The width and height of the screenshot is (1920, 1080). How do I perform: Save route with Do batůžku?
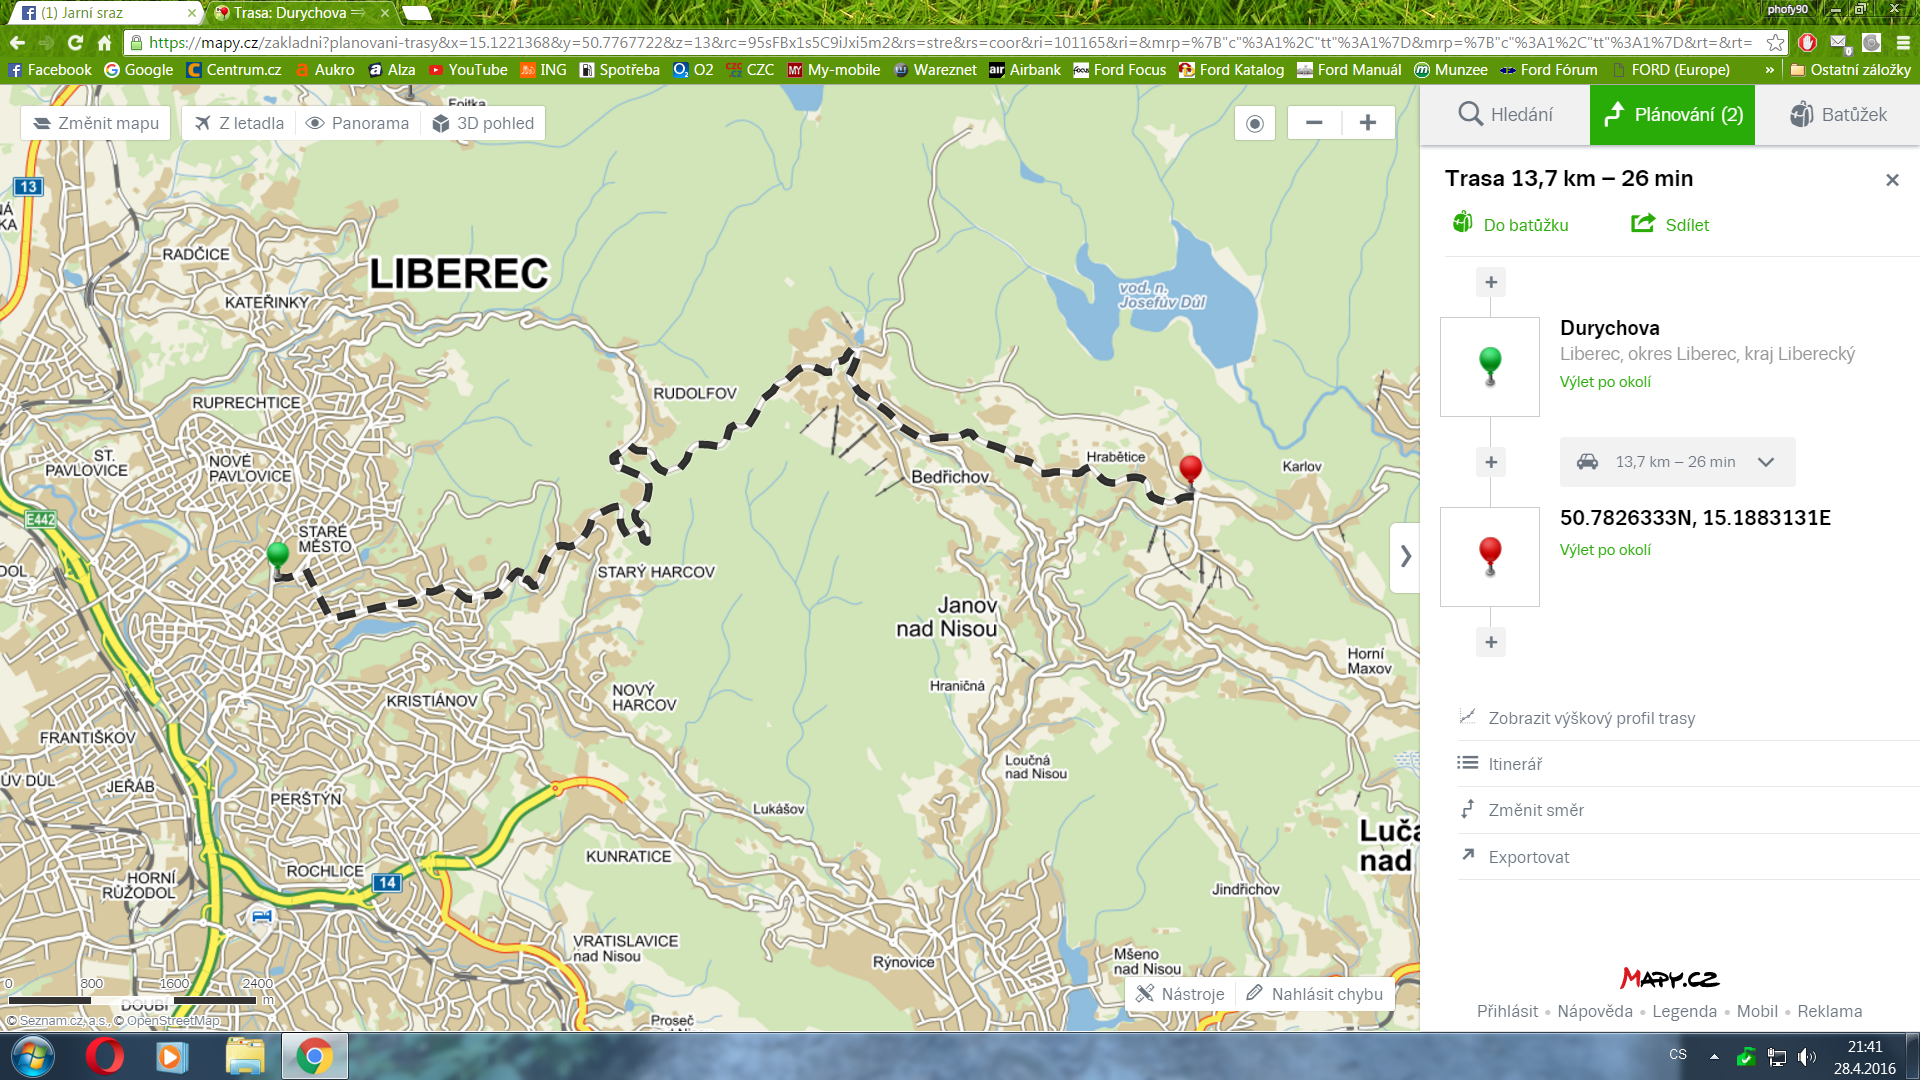point(1511,224)
